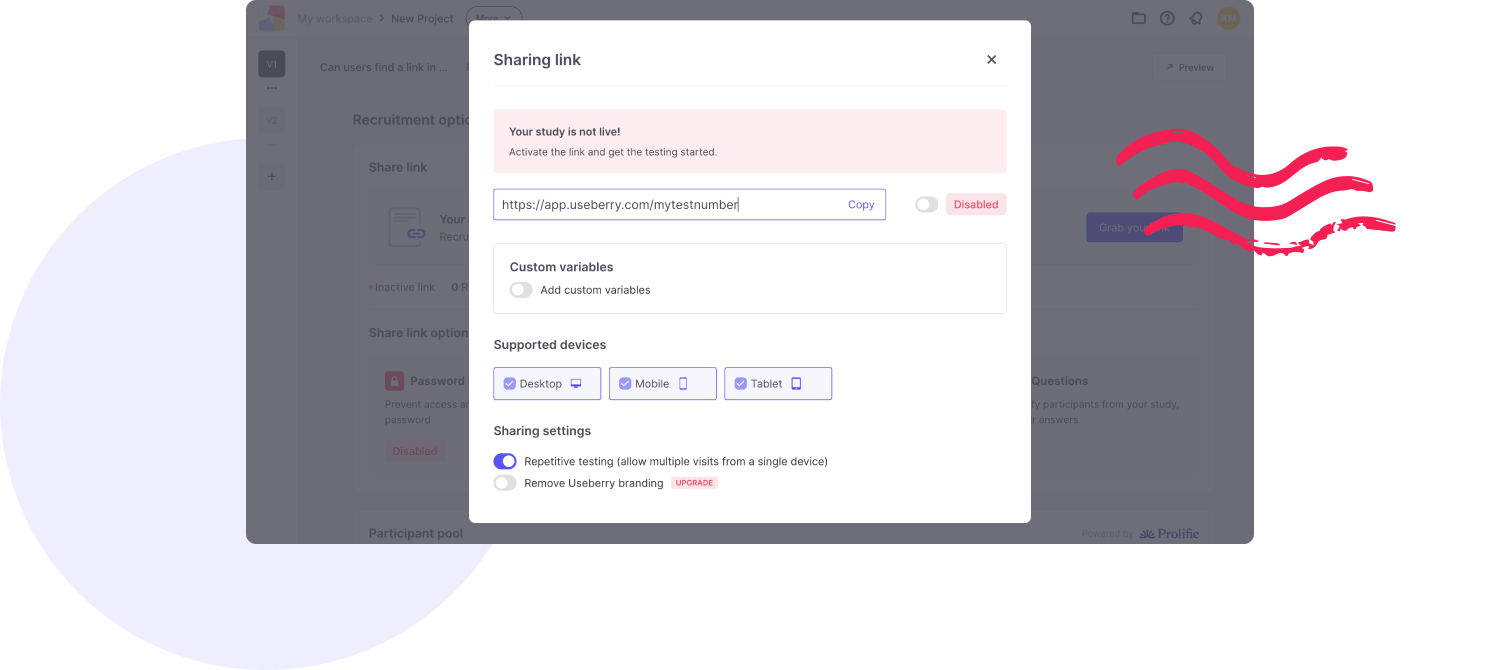Uncheck the Tablet supported device
Screen dimensions: 1498x670
click(740, 383)
